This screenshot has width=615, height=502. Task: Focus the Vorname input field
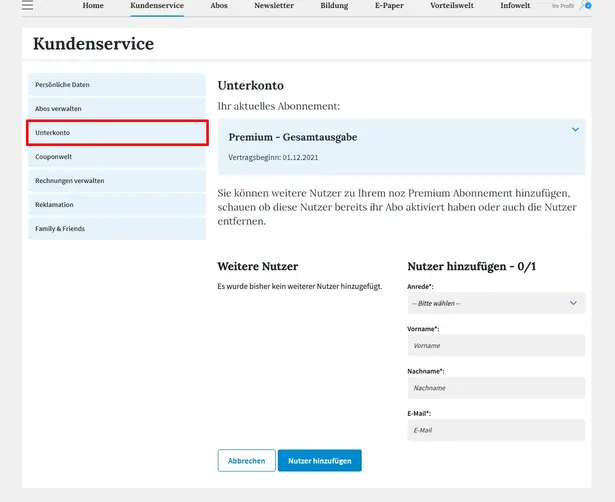[x=496, y=346]
